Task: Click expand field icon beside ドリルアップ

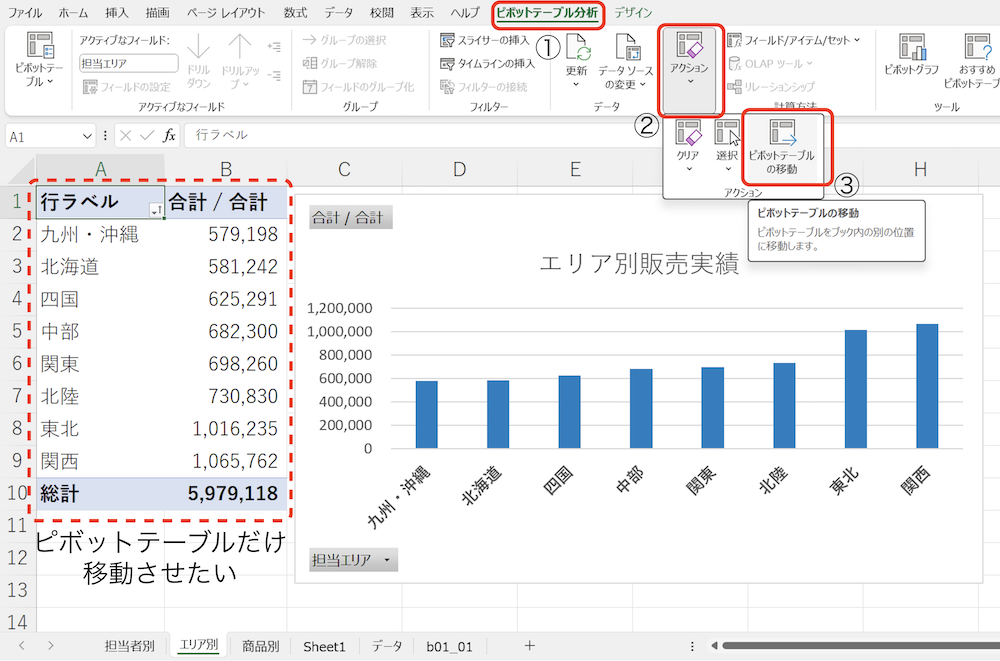Action: 274,47
